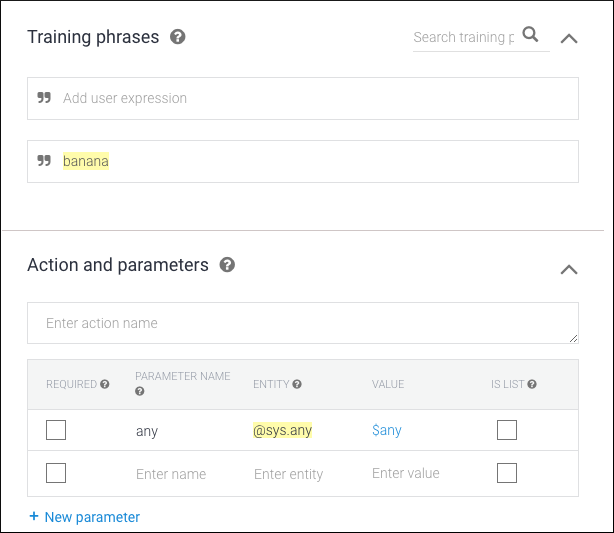
Task: Click the help icon next to ENTITY
Action: click(x=297, y=384)
